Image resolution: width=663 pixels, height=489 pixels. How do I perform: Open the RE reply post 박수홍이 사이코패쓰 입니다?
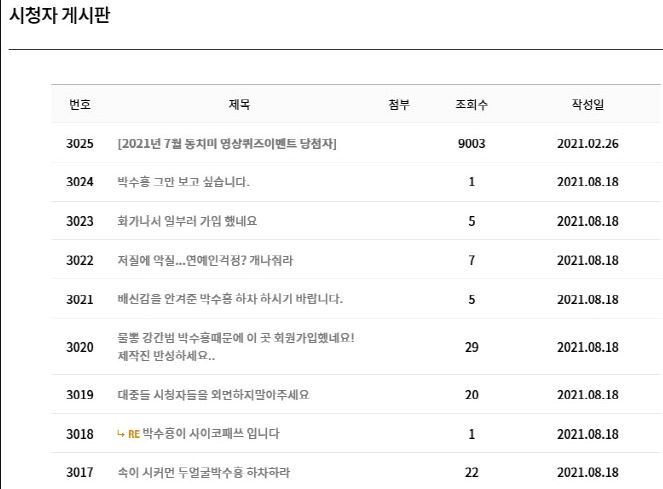(x=211, y=434)
